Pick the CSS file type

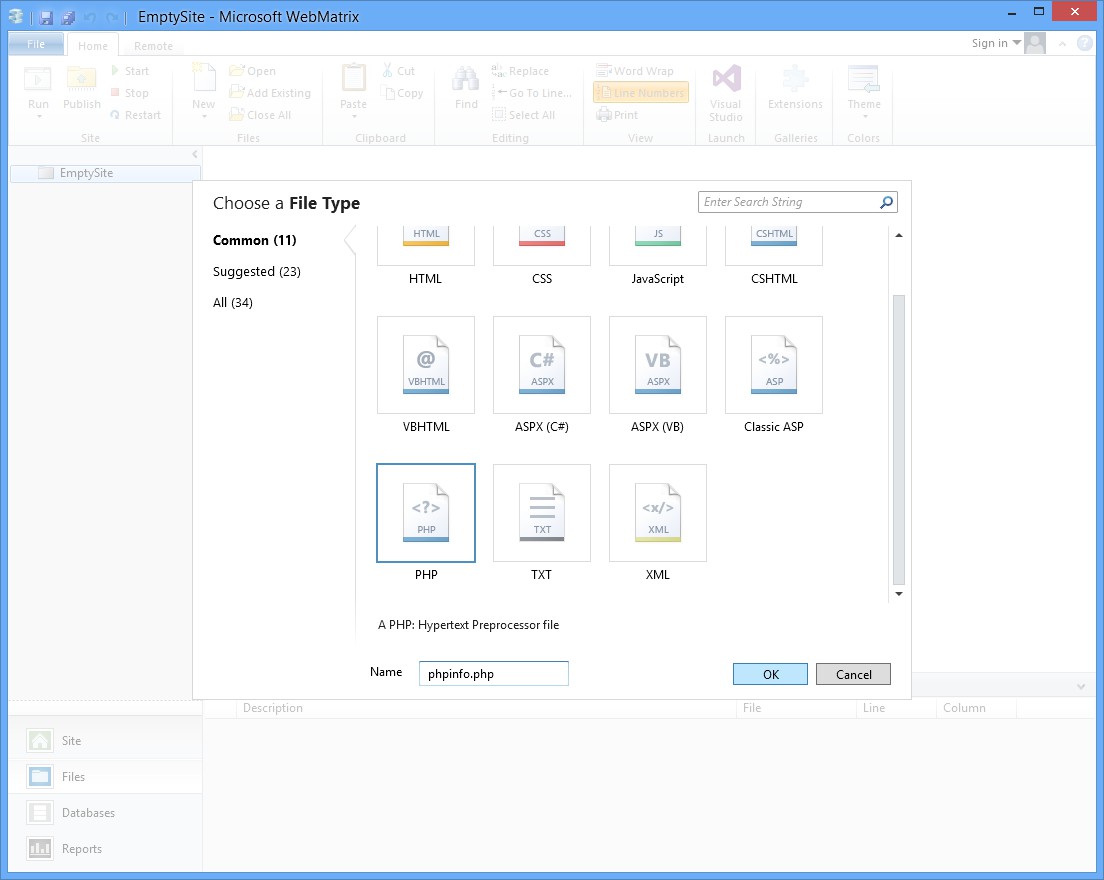[x=541, y=246]
